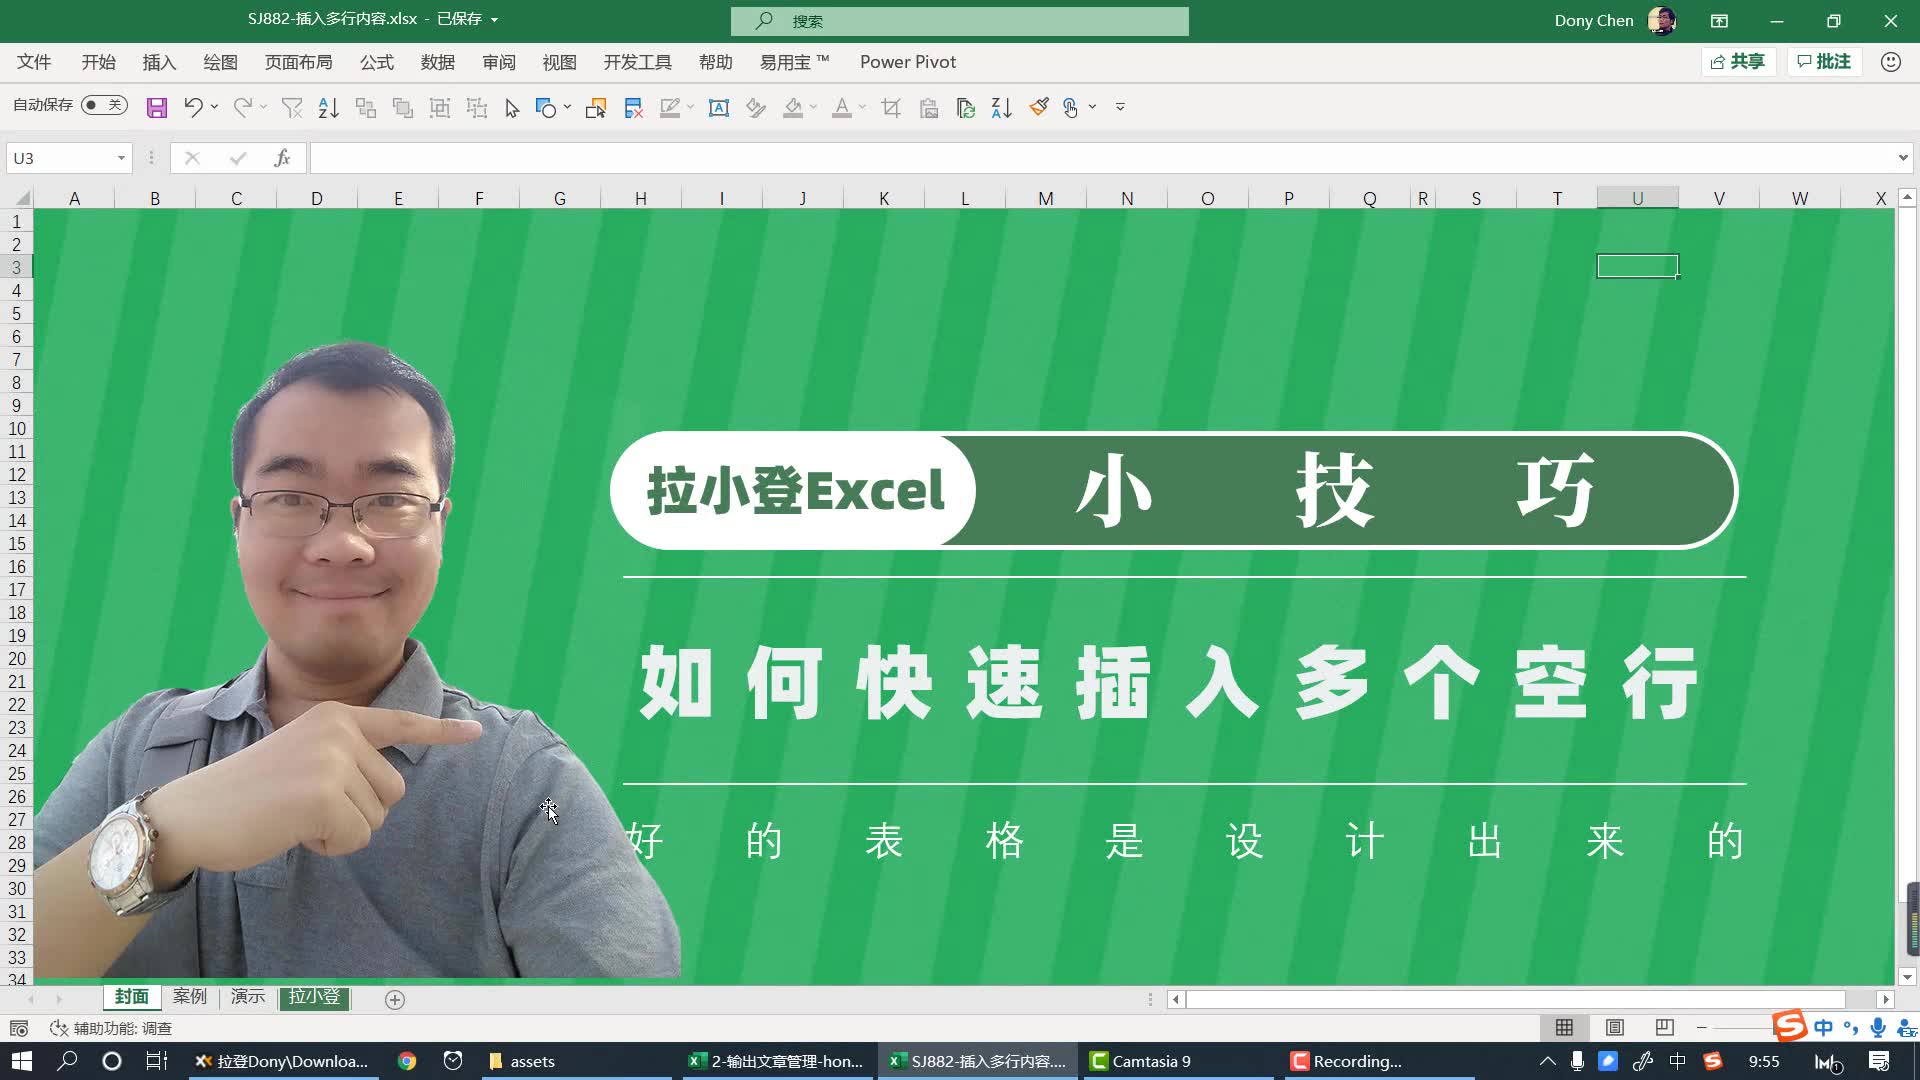Image resolution: width=1920 pixels, height=1080 pixels.
Task: Show hidden system tray icons chevron
Action: 1547,1061
